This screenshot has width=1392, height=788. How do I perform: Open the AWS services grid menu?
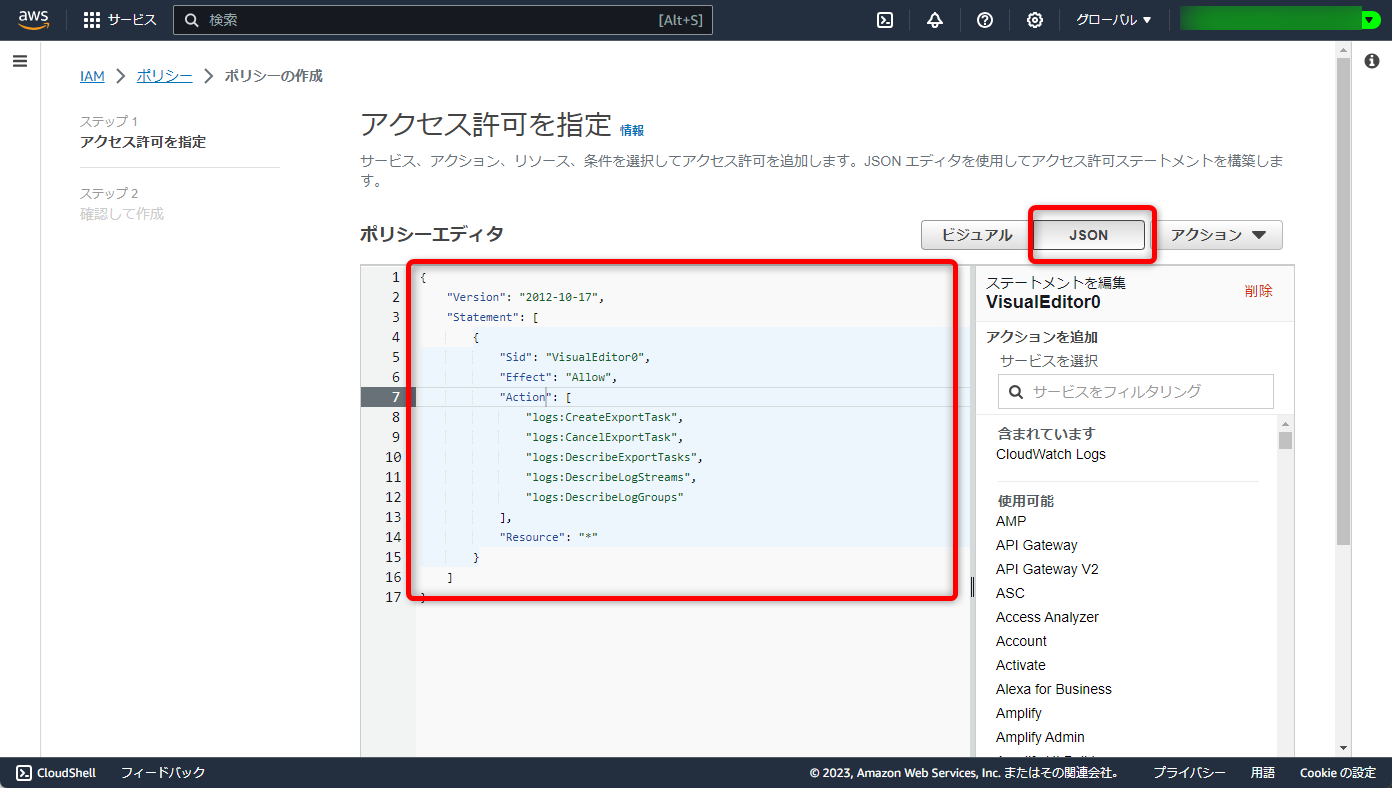(x=91, y=19)
